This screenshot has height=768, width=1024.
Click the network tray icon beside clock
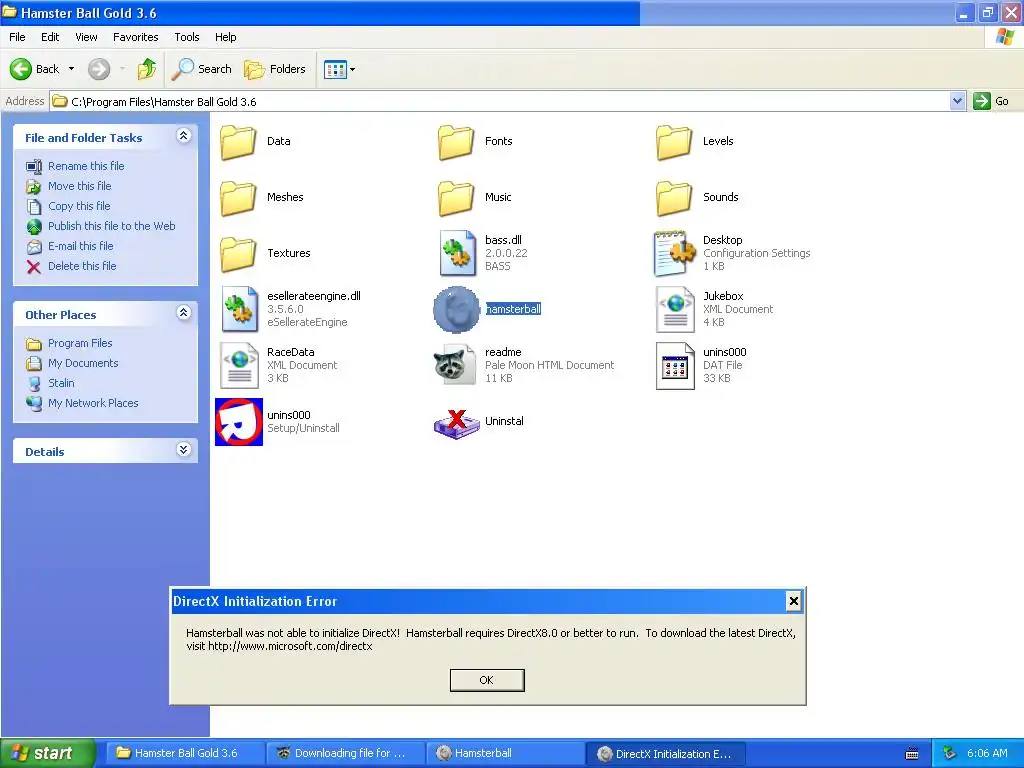[x=949, y=753]
